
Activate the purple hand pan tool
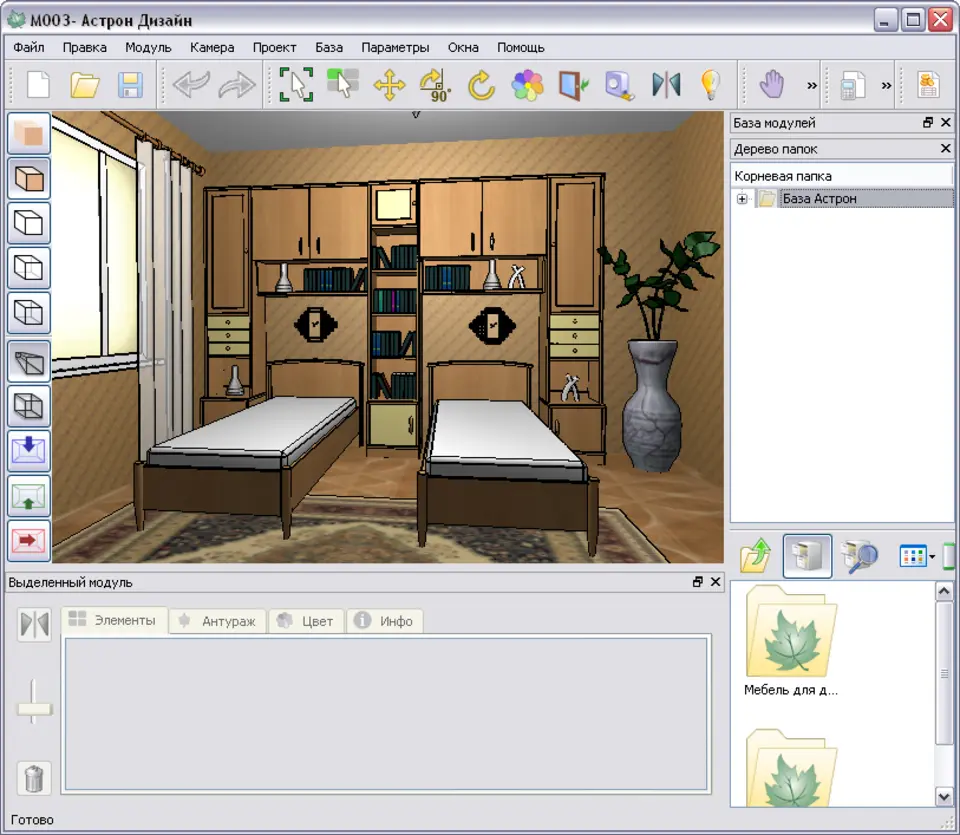771,84
